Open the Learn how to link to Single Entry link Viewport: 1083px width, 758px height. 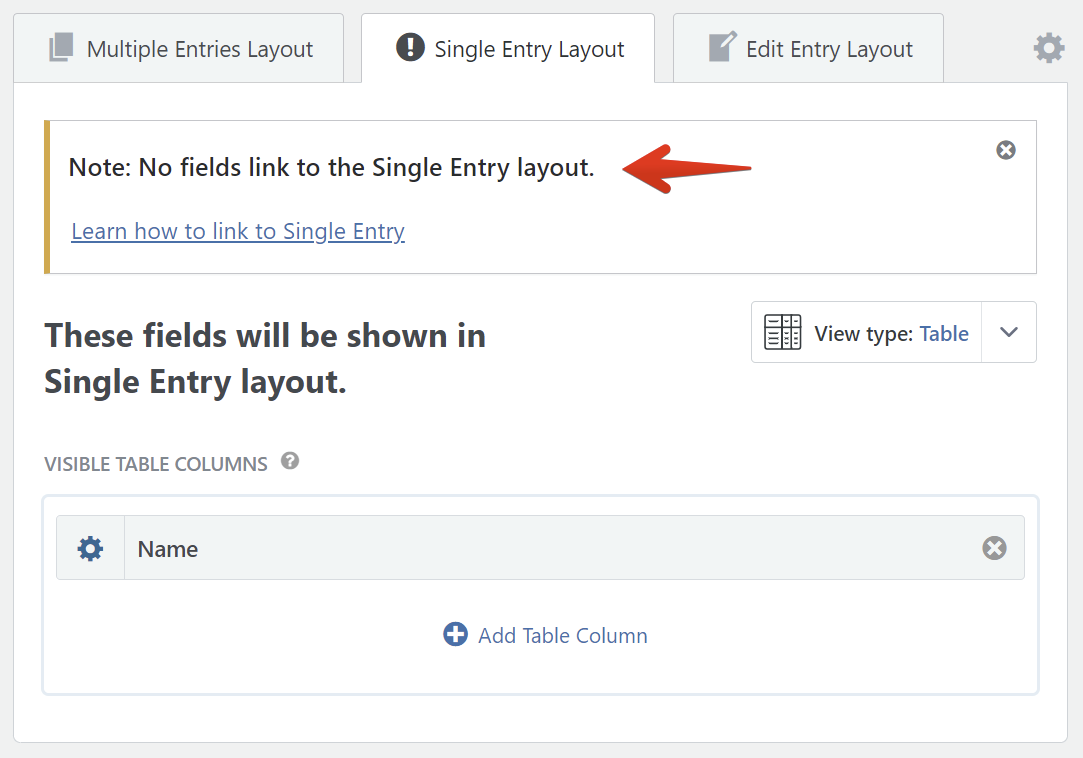point(238,232)
